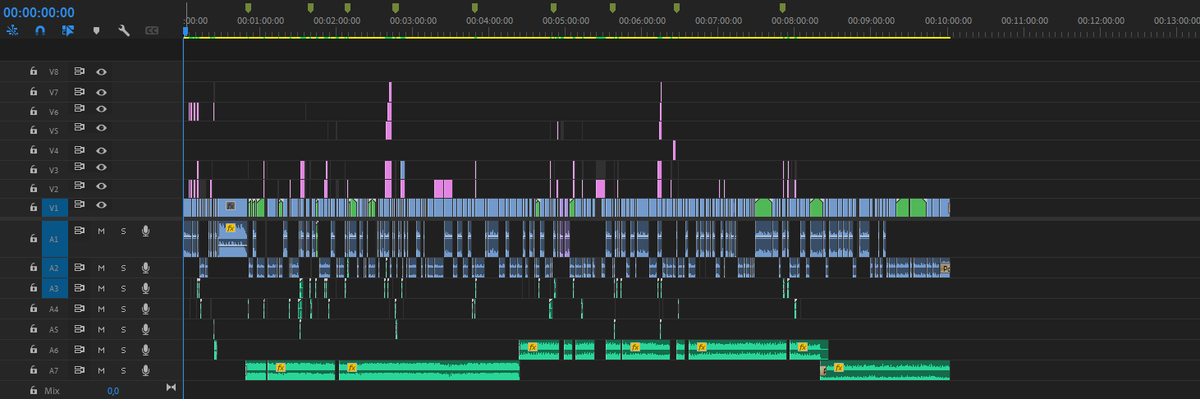1200x399 pixels.
Task: Mute audio track A4
Action: (x=101, y=309)
